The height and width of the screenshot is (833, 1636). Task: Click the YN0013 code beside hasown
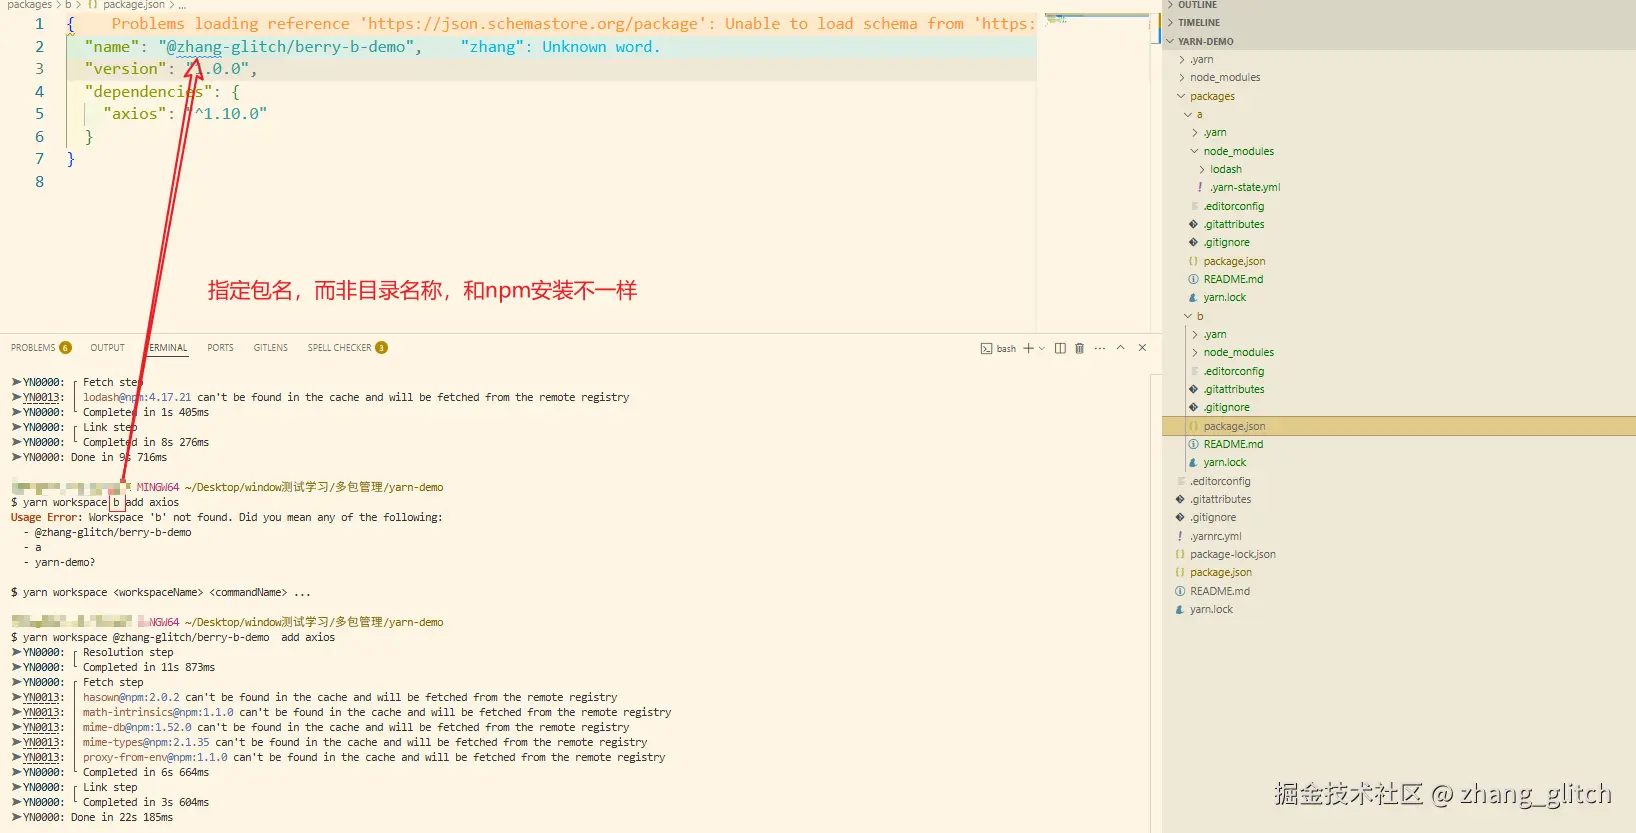coord(43,698)
